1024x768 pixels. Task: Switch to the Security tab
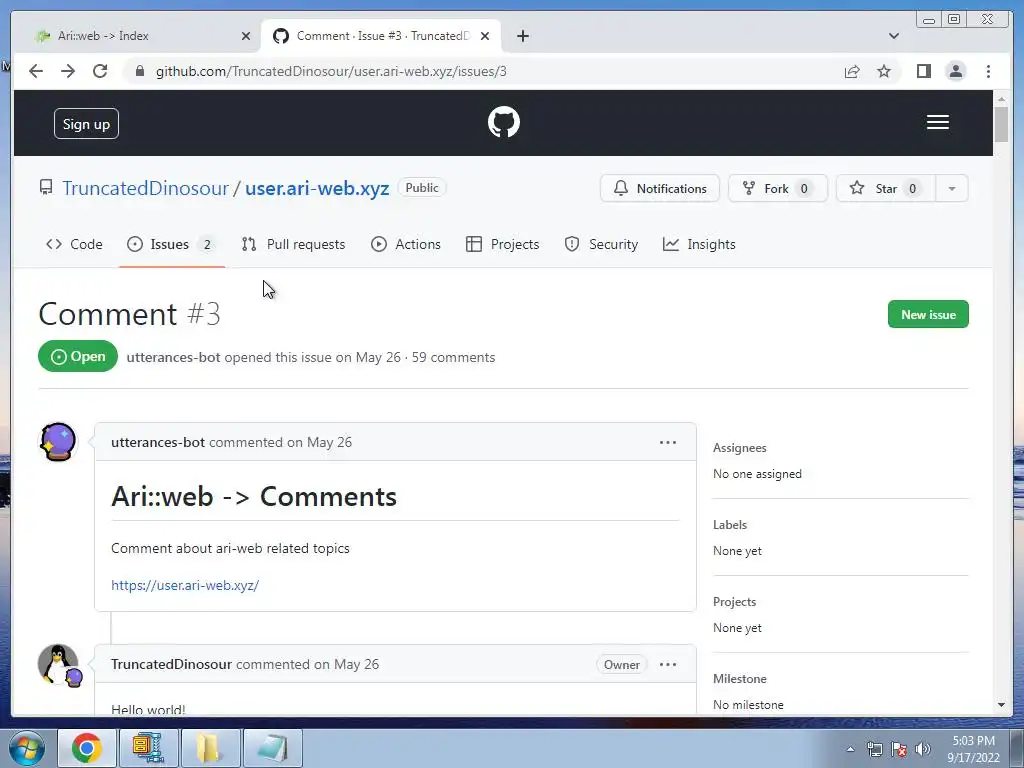coord(601,244)
